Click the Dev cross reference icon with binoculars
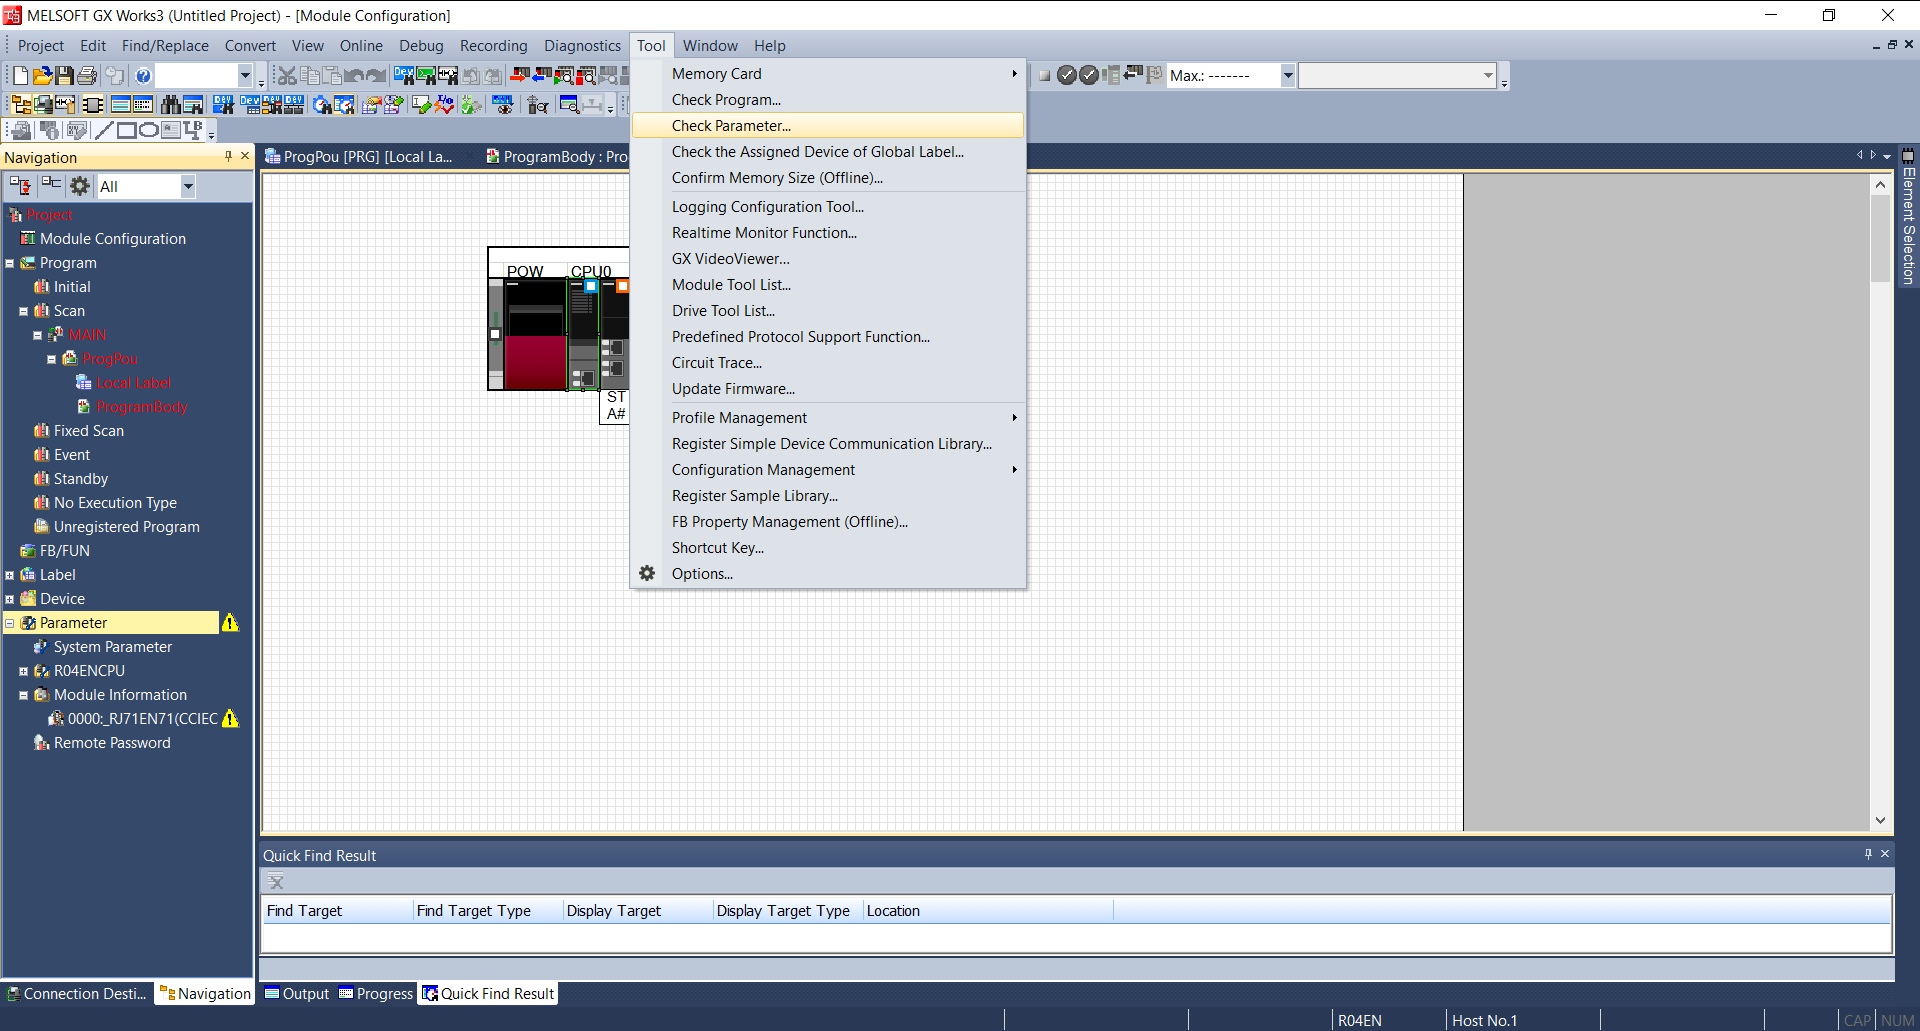The image size is (1920, 1031). coord(223,104)
